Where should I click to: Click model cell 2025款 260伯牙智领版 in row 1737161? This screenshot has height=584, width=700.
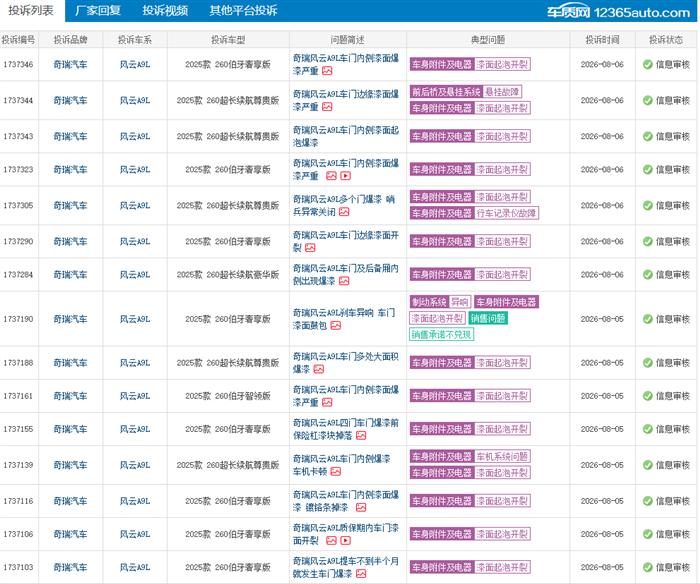[228, 396]
